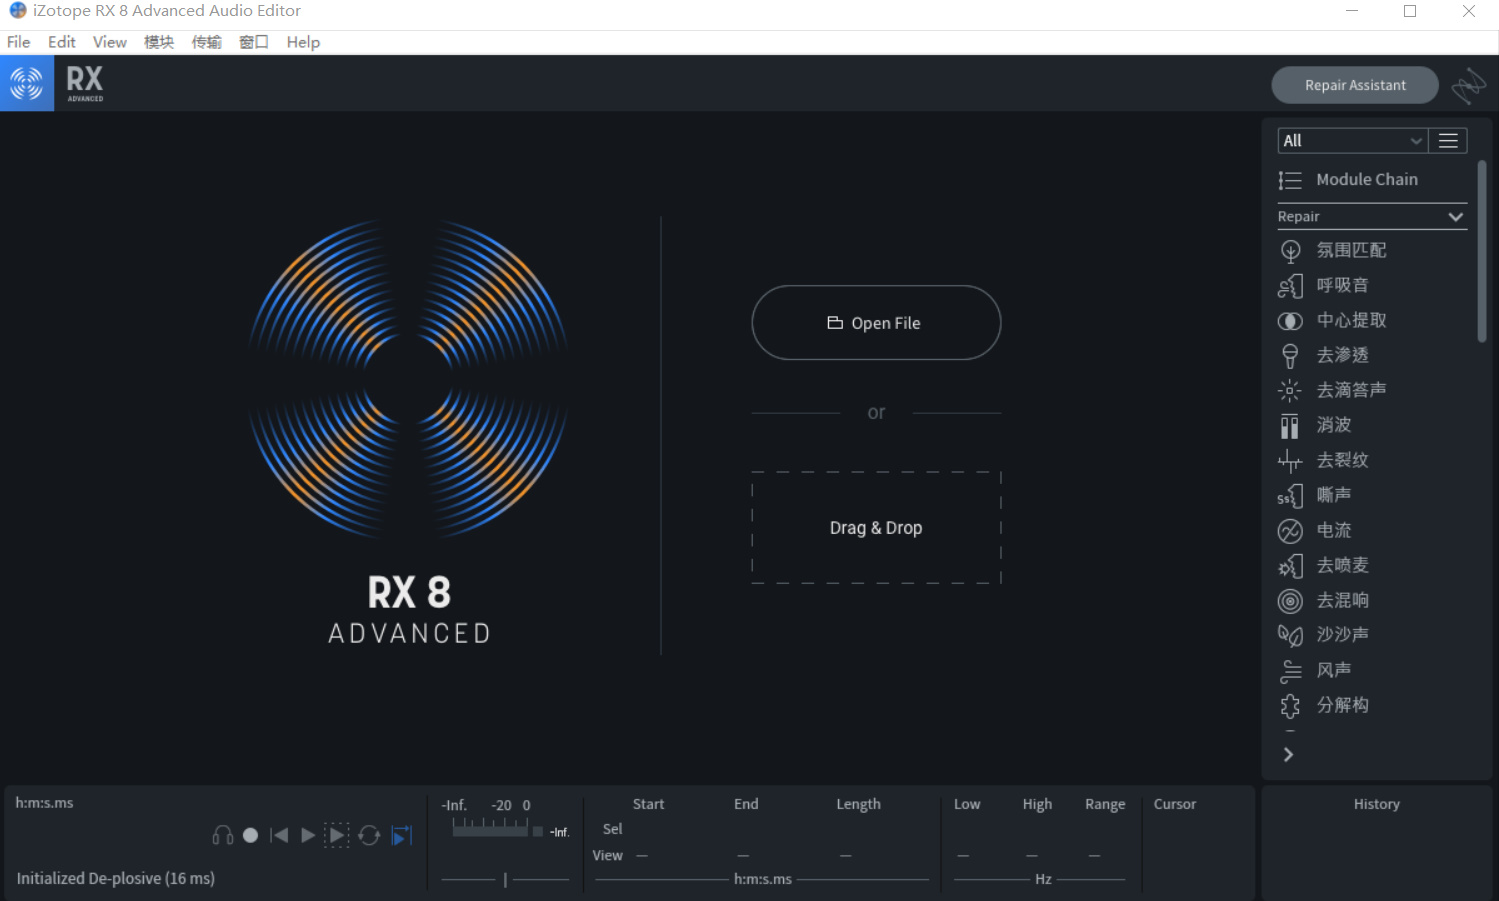Click the RX Advanced logo in the header
Screen dimensions: 1499x901
[x=85, y=83]
